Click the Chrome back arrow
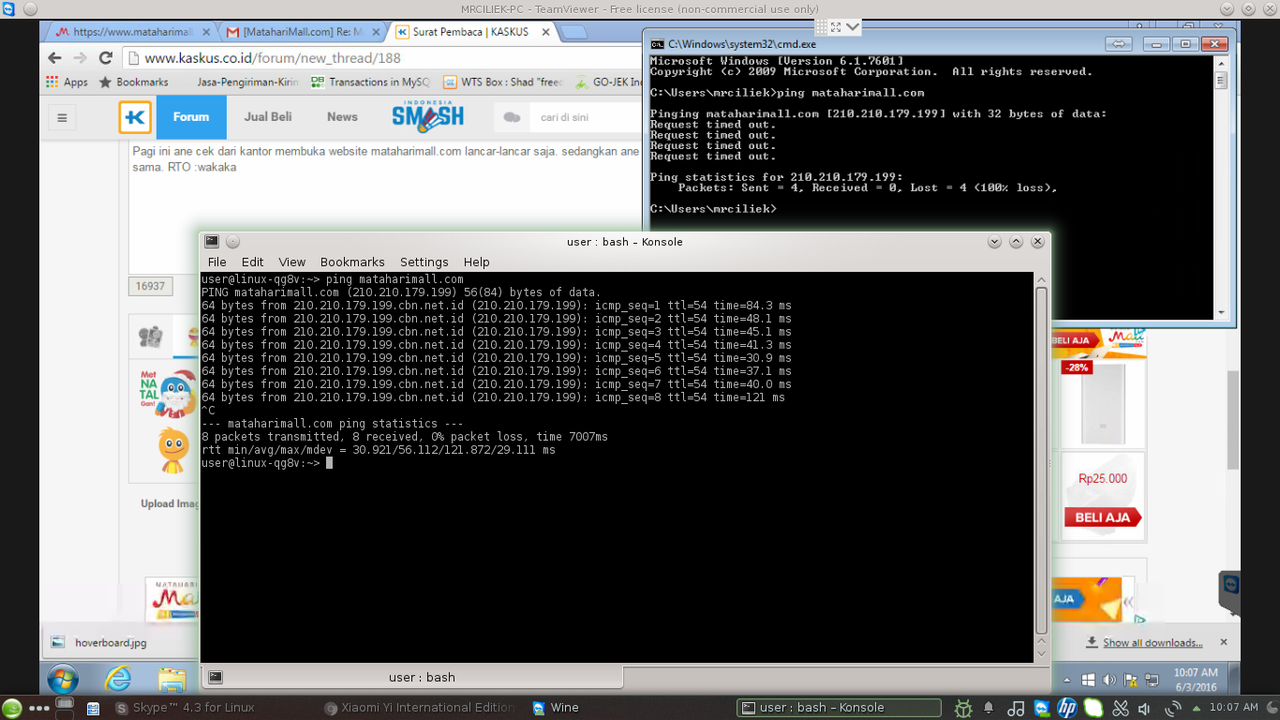The image size is (1280, 720). point(53,58)
